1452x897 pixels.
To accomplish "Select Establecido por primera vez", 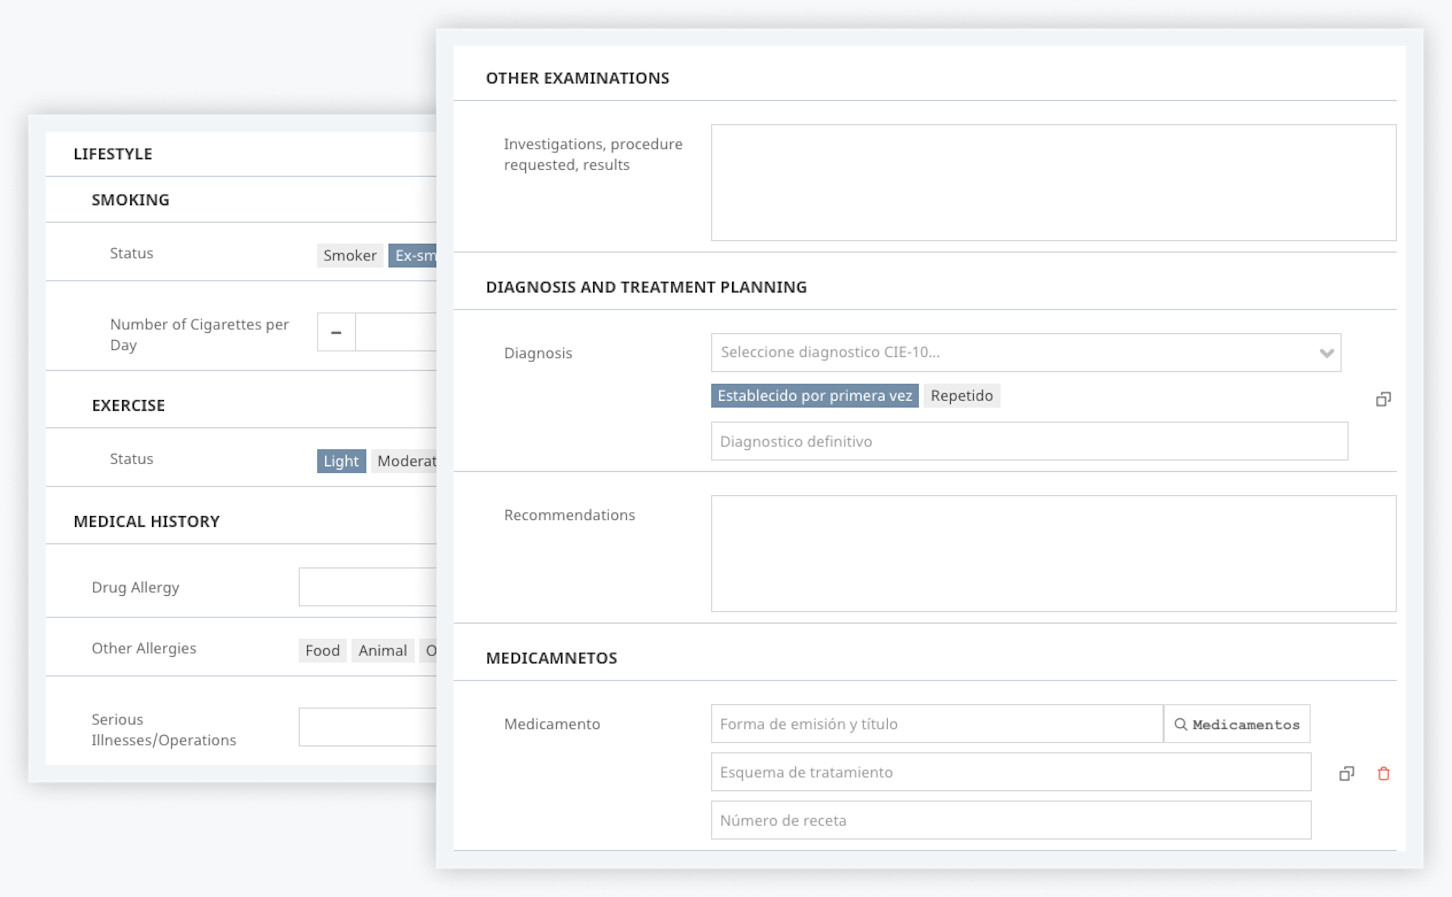I will (814, 395).
